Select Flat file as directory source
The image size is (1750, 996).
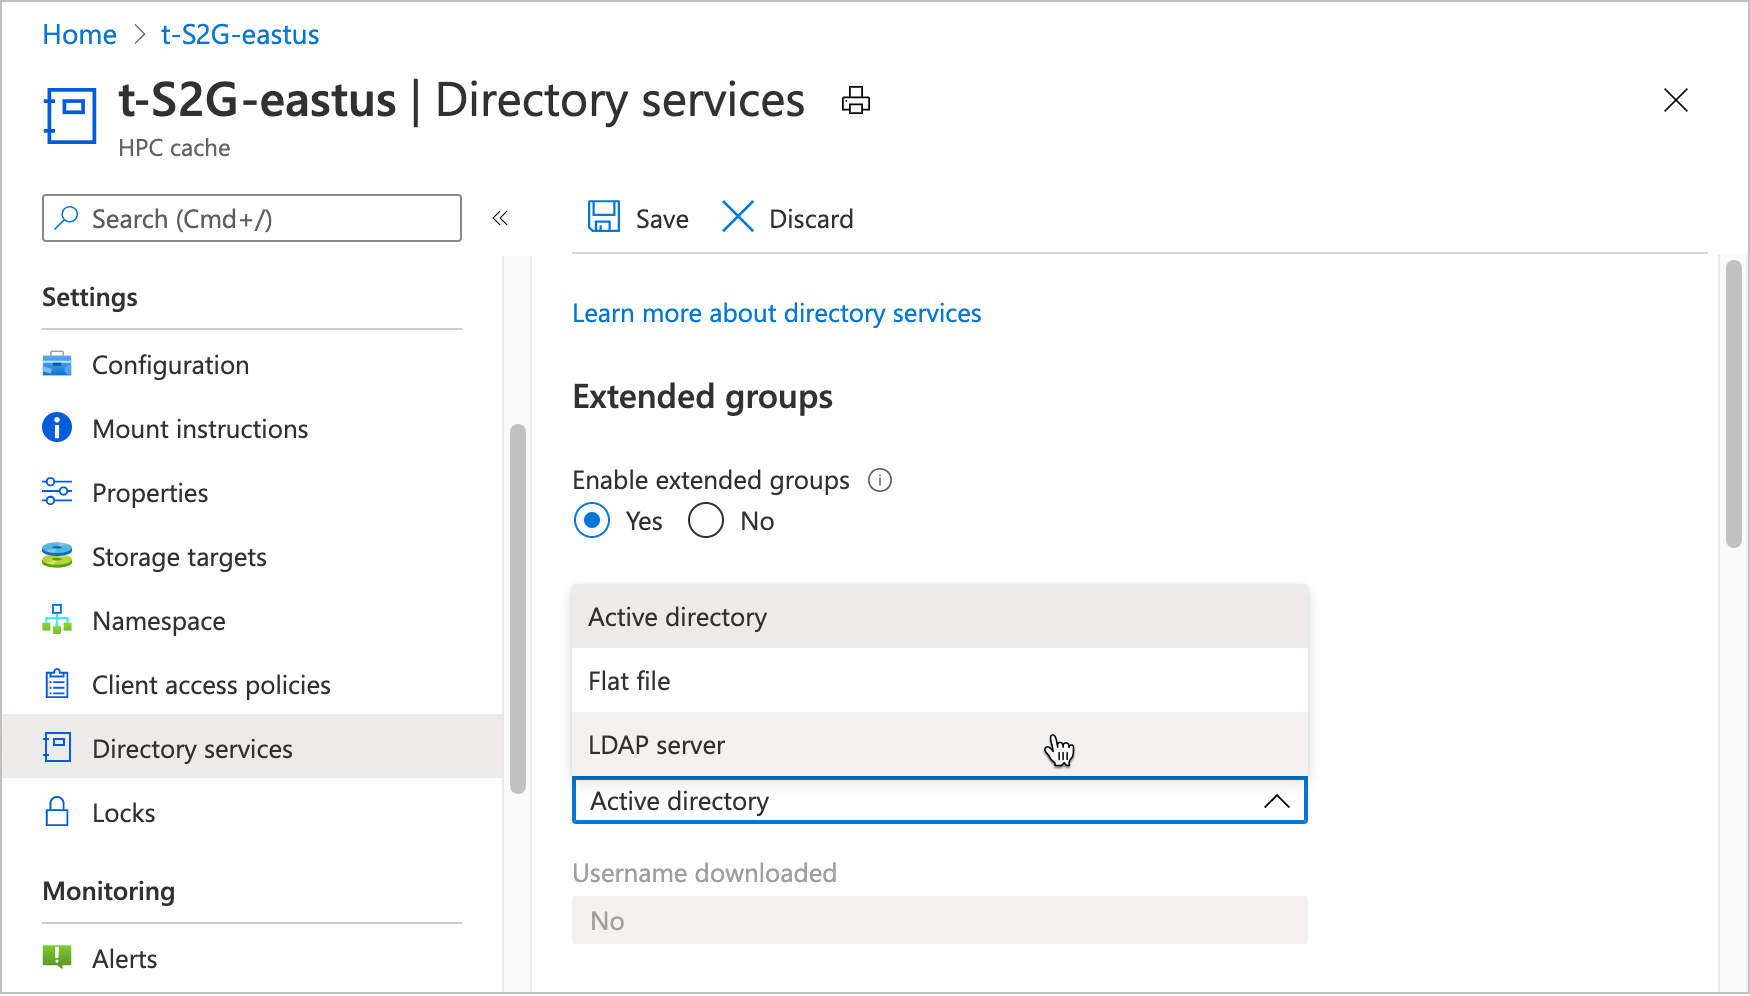(x=629, y=680)
